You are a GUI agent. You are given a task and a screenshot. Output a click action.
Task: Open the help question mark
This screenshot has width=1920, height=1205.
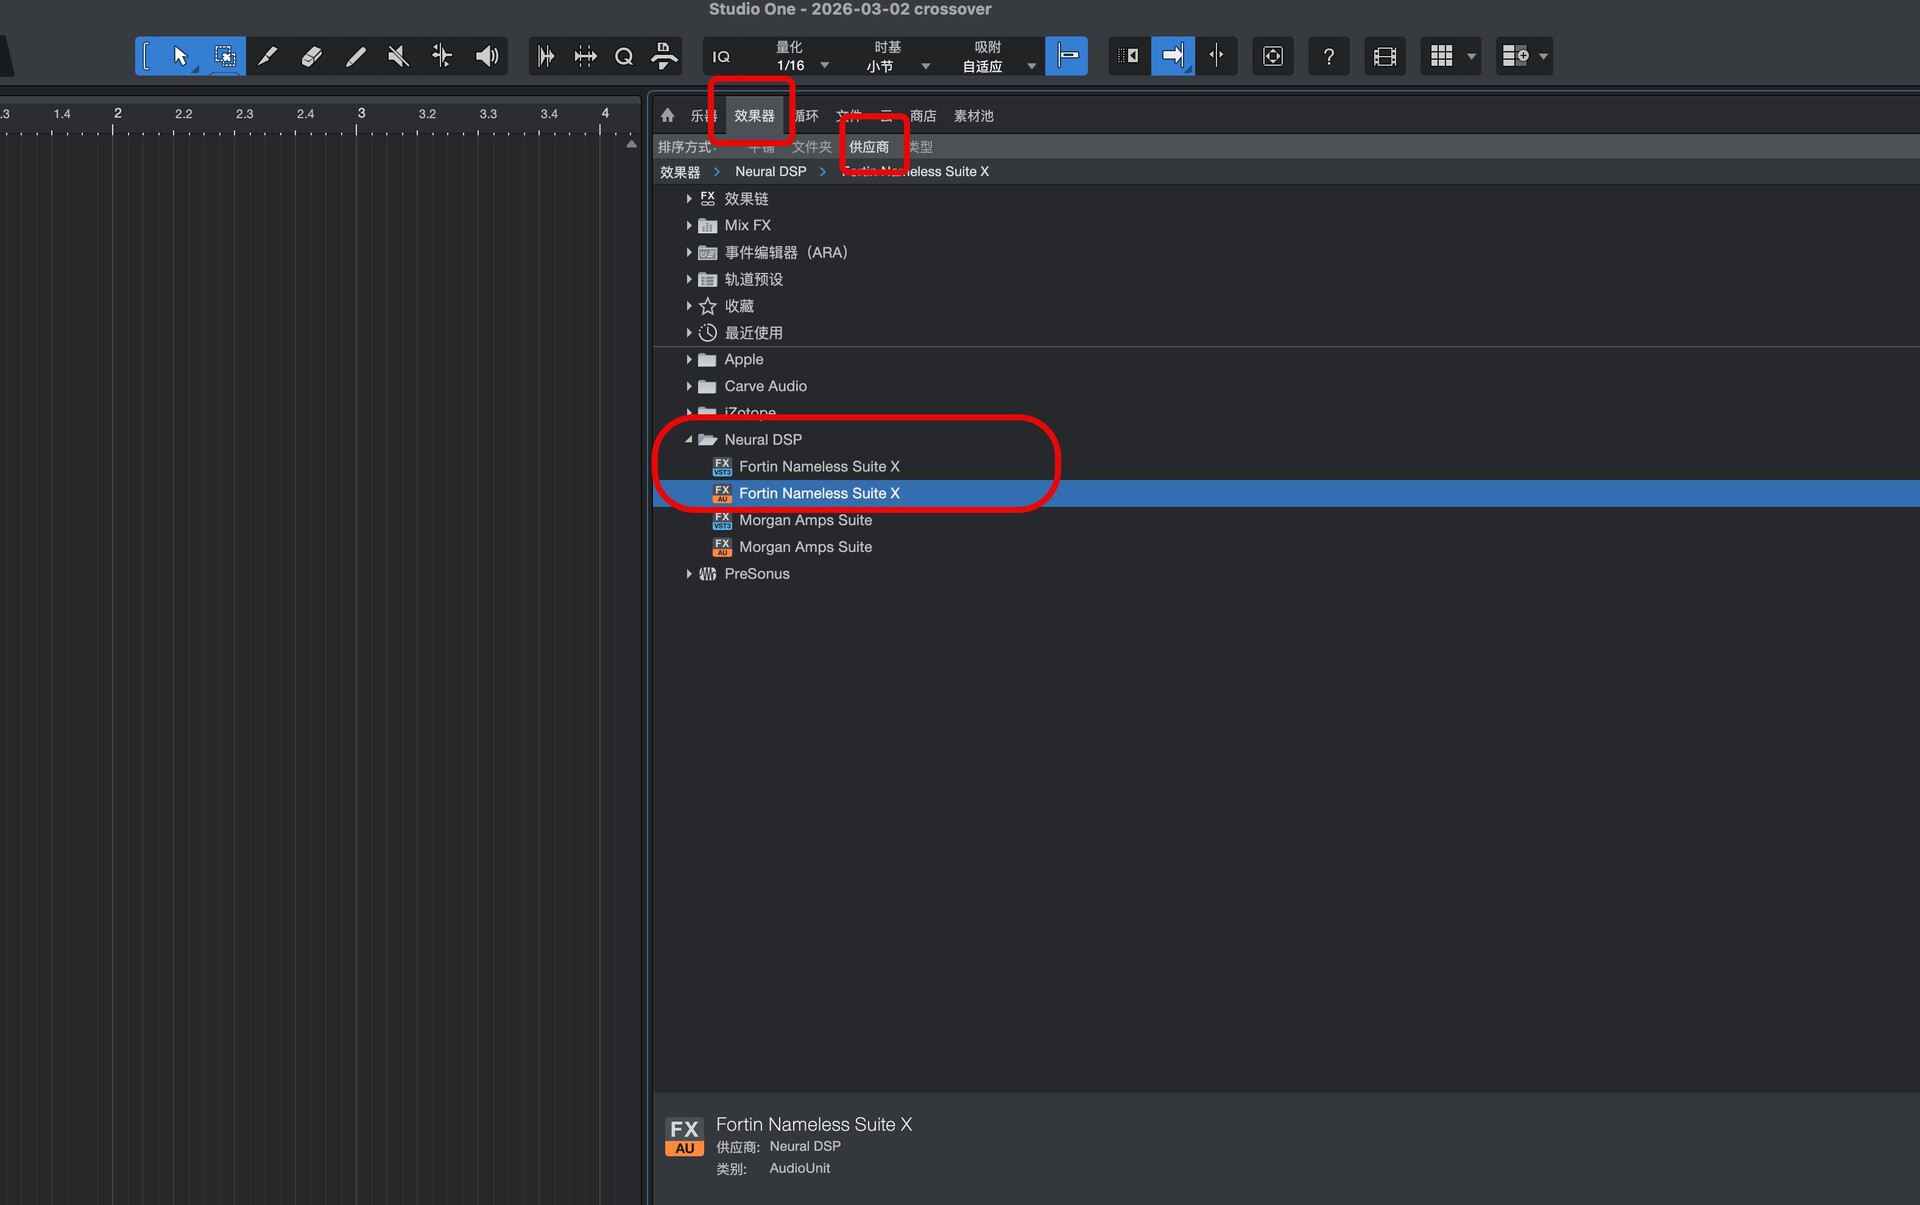coord(1328,56)
